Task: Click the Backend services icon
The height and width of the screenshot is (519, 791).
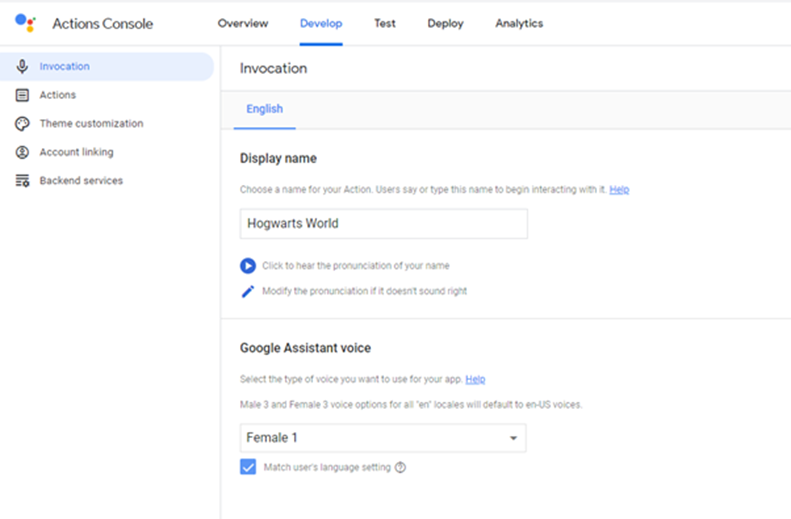Action: (22, 181)
